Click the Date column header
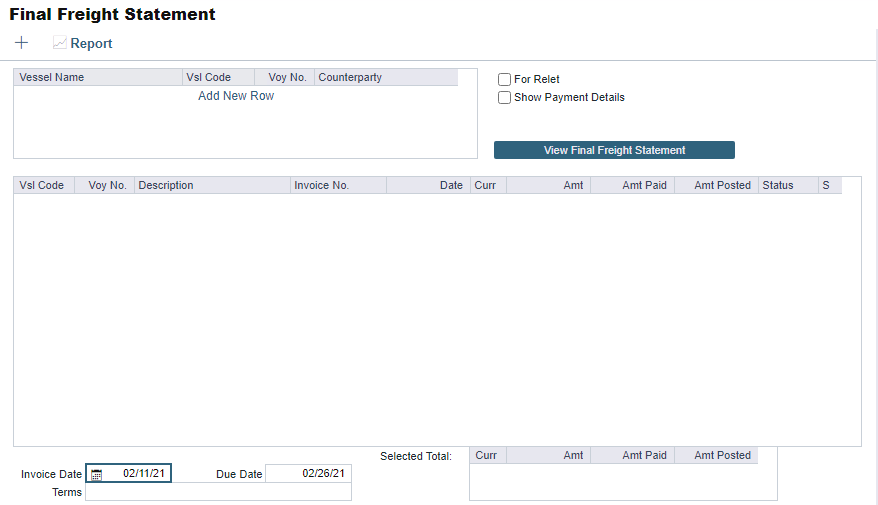 428,185
